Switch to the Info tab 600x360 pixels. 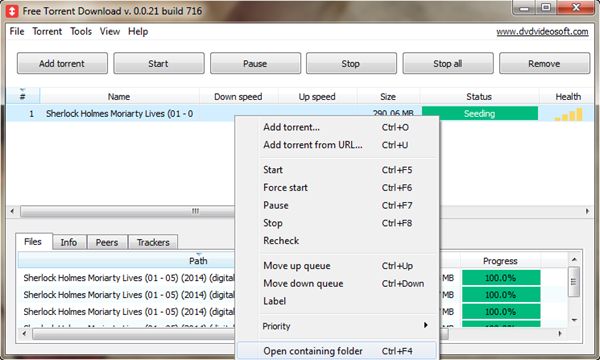coord(69,243)
